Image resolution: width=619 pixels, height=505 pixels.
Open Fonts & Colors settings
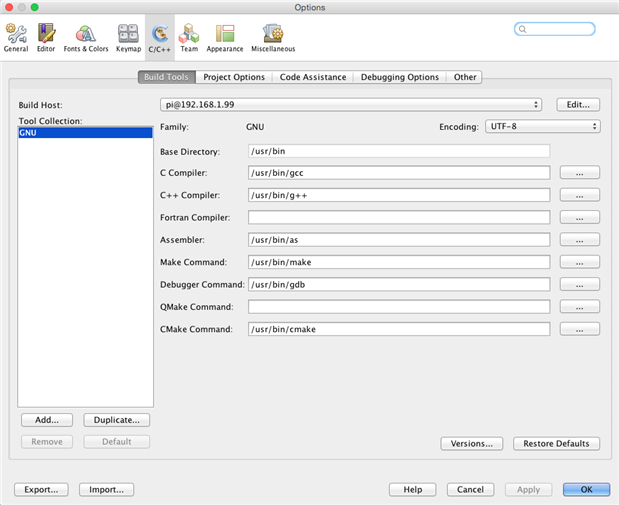point(86,37)
